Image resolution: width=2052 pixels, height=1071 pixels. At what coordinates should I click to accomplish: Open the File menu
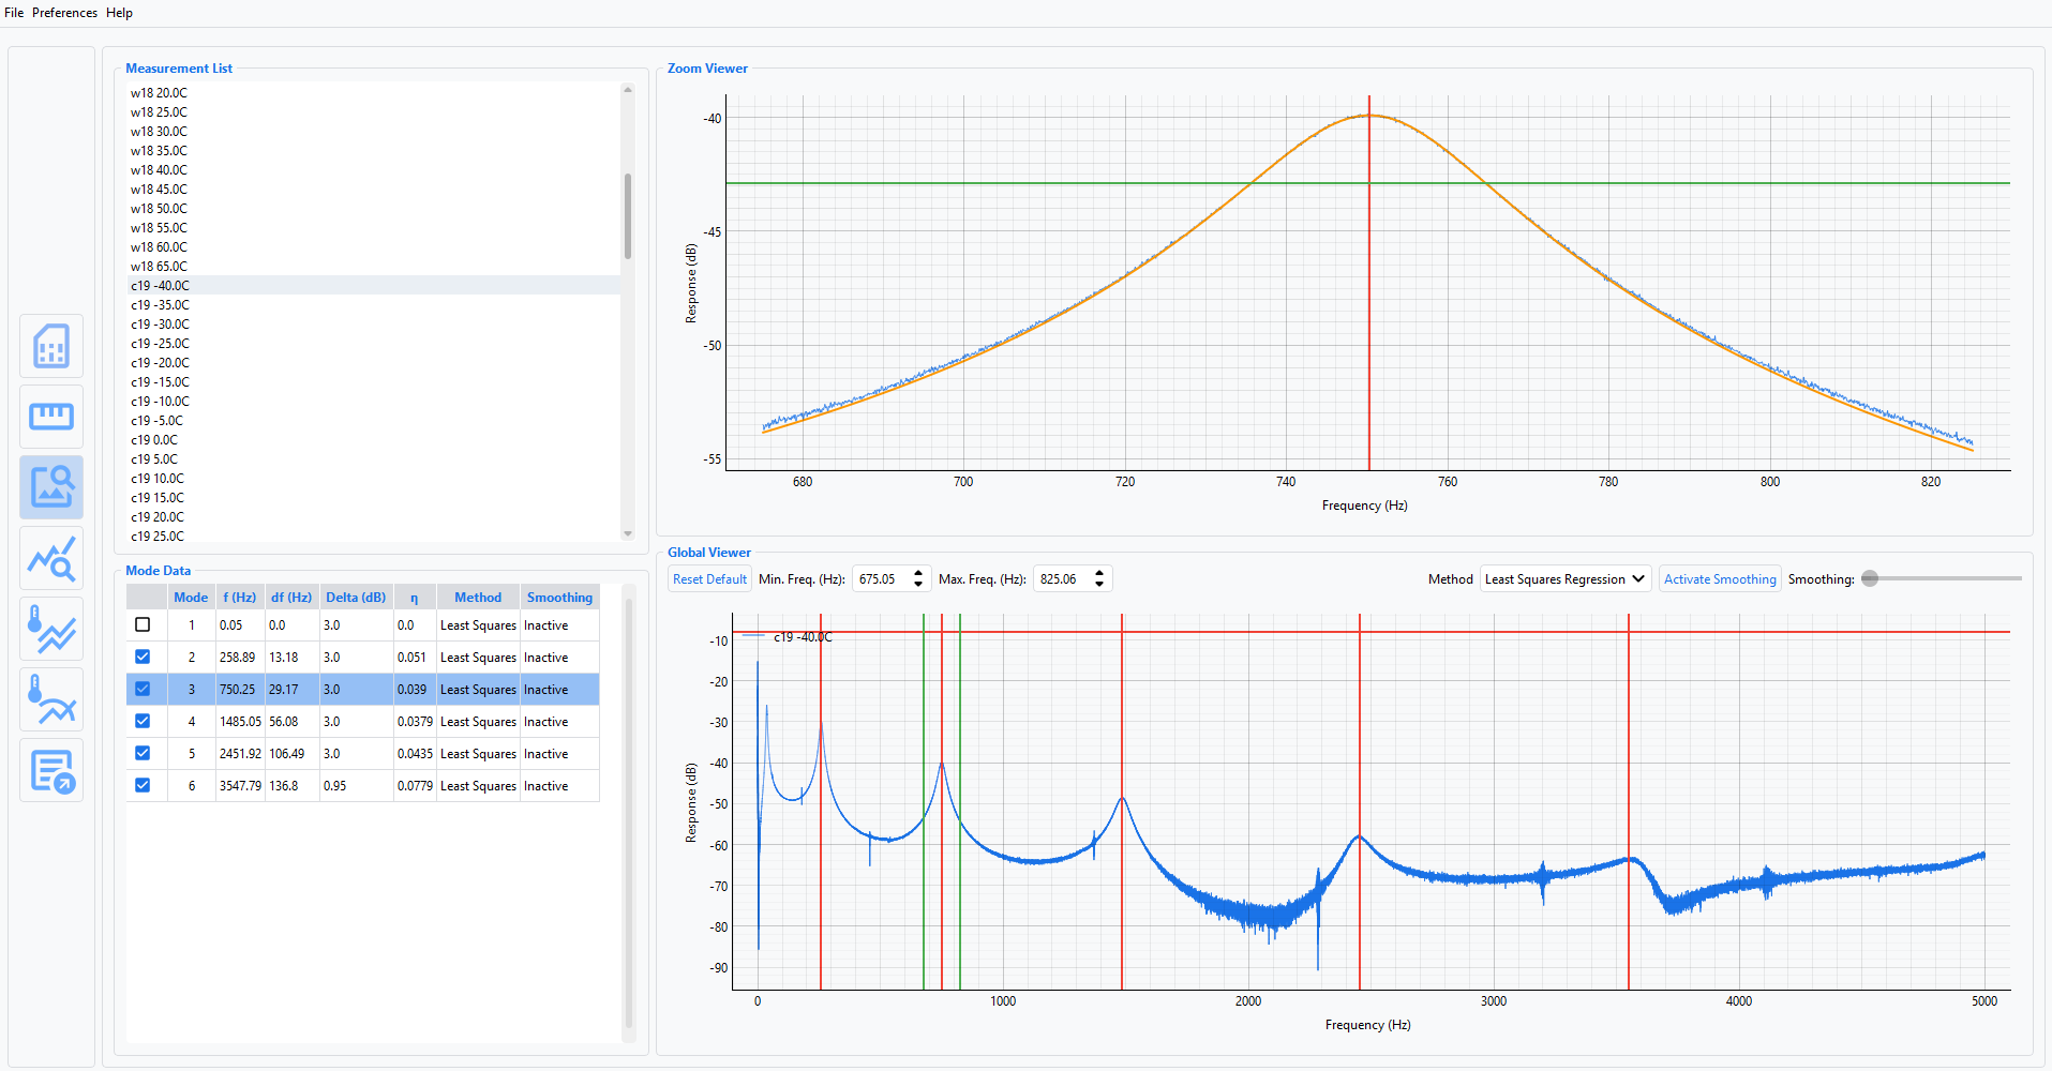(x=14, y=13)
